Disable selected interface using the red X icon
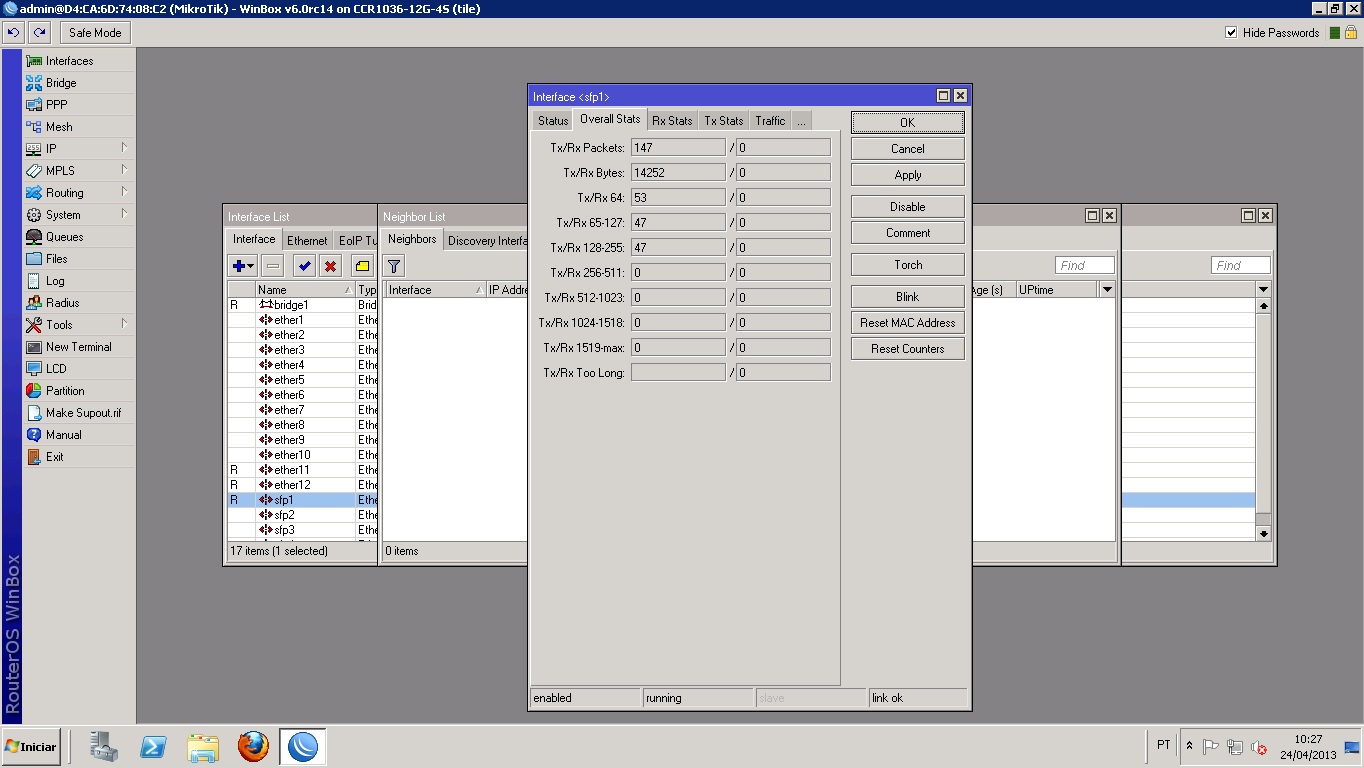This screenshot has height=768, width=1364. click(330, 266)
